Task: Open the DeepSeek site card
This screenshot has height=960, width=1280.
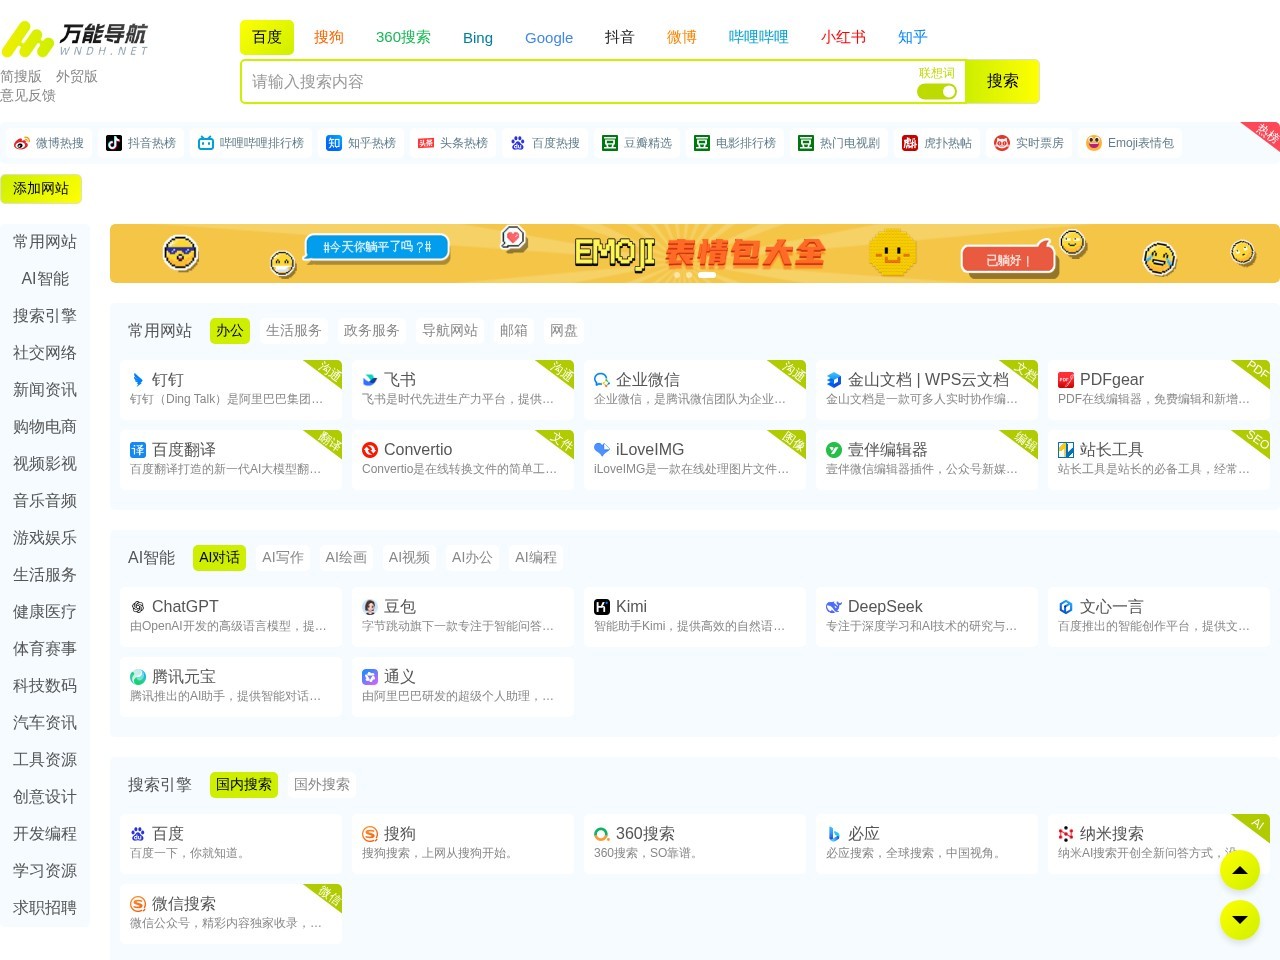Action: point(927,616)
